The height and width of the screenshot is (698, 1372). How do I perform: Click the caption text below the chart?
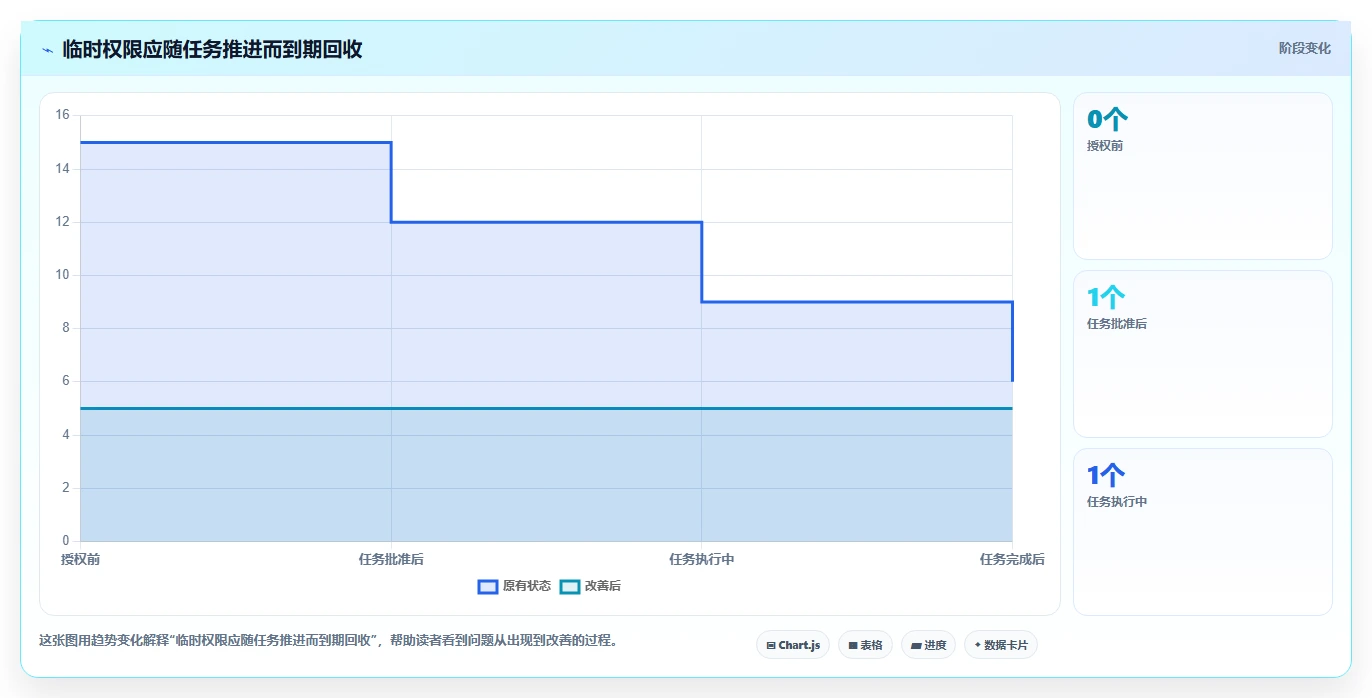[328, 641]
